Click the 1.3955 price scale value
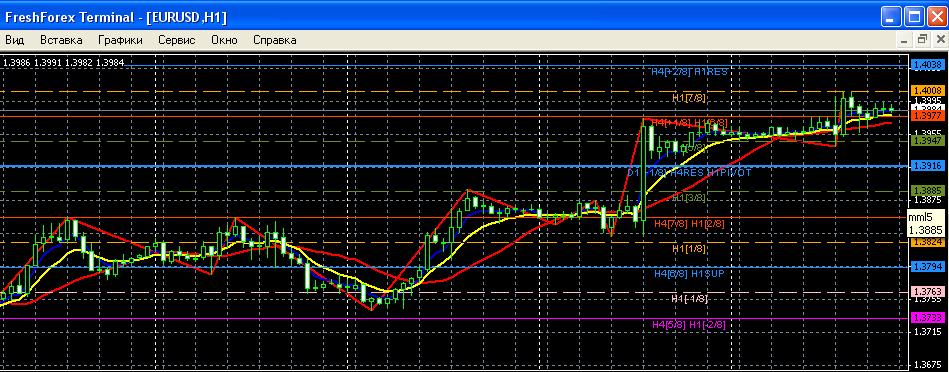 tap(929, 132)
